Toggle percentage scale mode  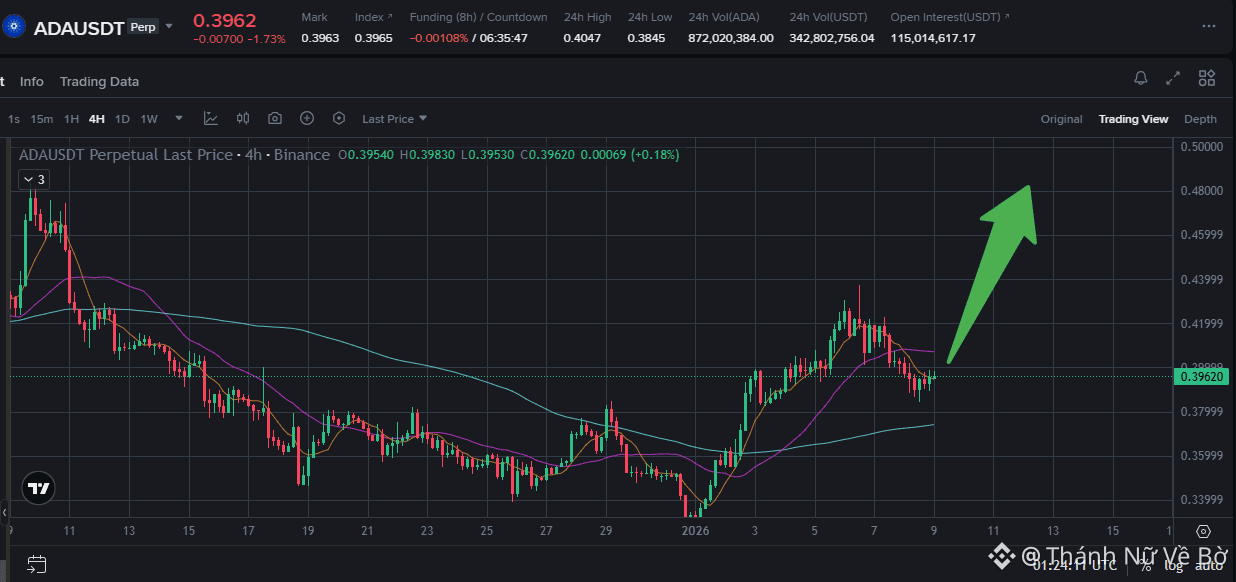(1145, 566)
